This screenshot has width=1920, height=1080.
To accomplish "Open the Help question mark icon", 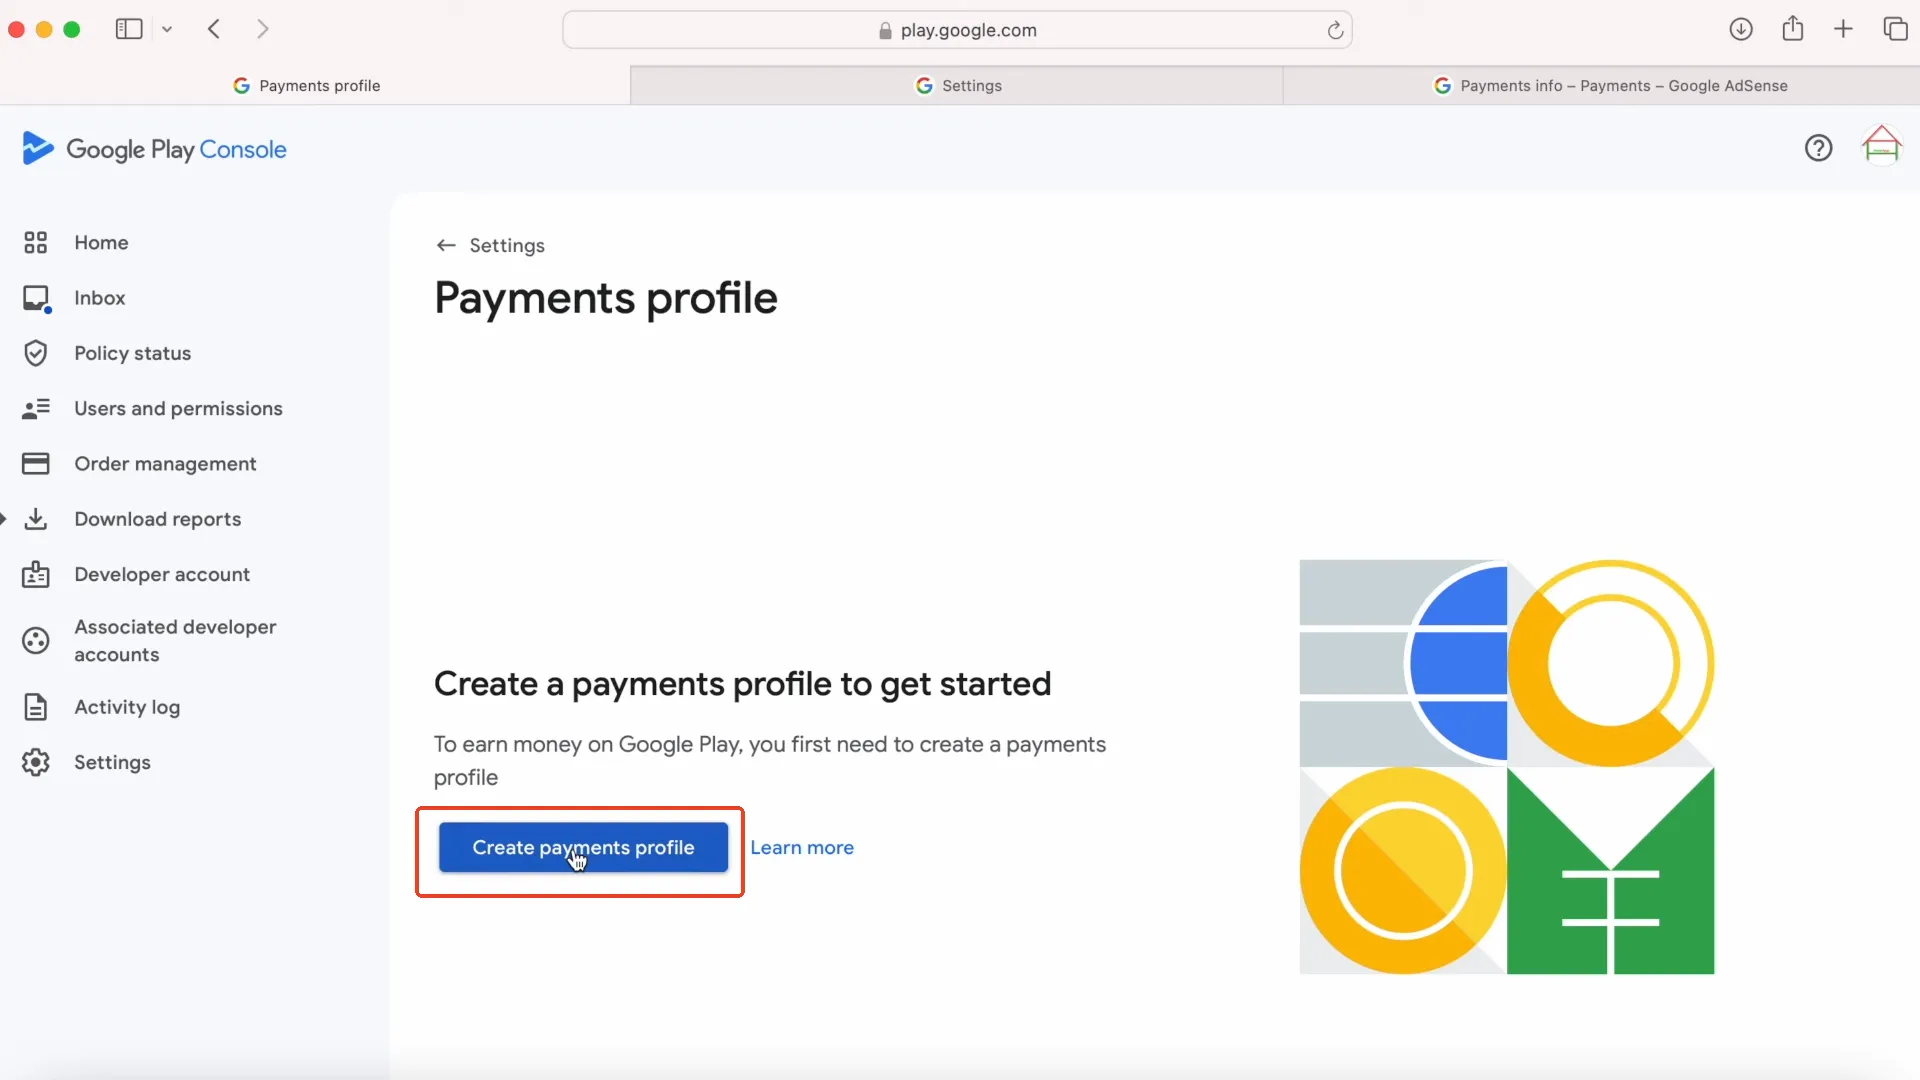I will pos(1818,148).
